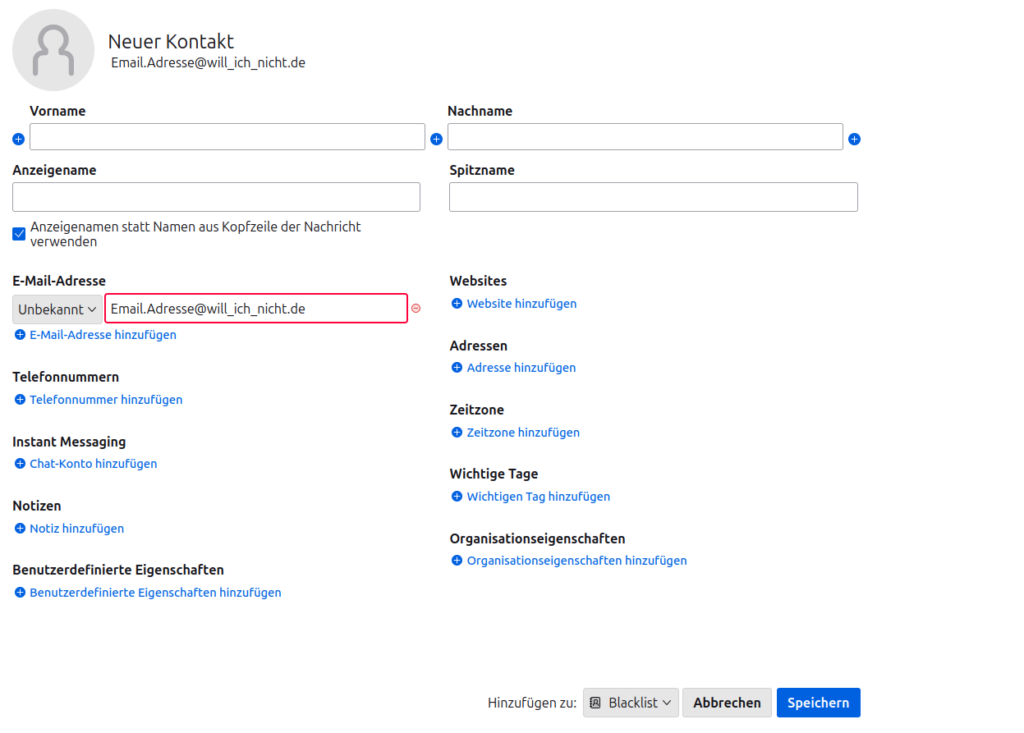
Task: Open the "Blacklist" address book dropdown
Action: (x=631, y=703)
